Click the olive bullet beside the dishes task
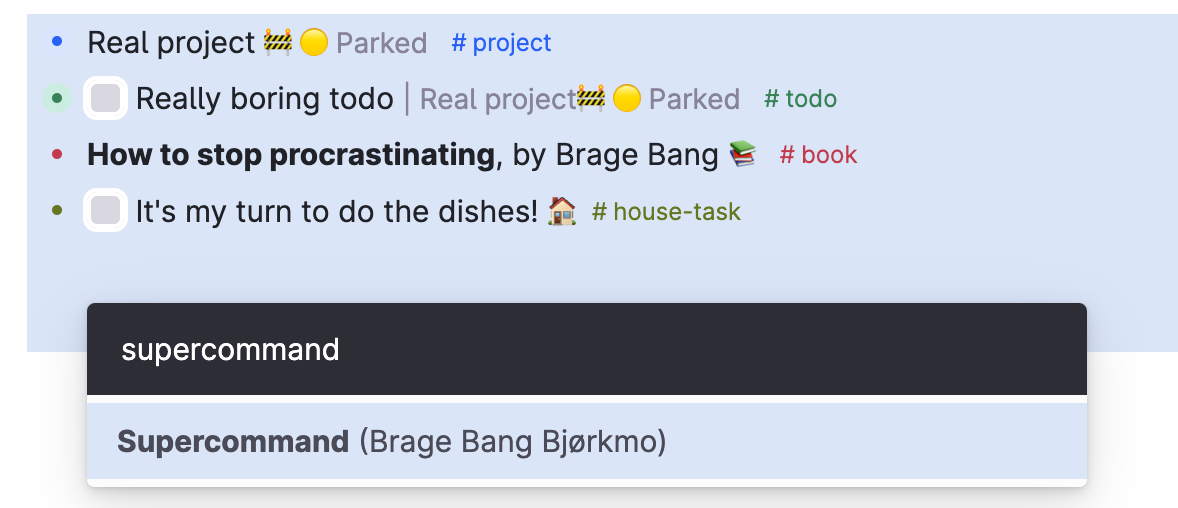 [57, 211]
